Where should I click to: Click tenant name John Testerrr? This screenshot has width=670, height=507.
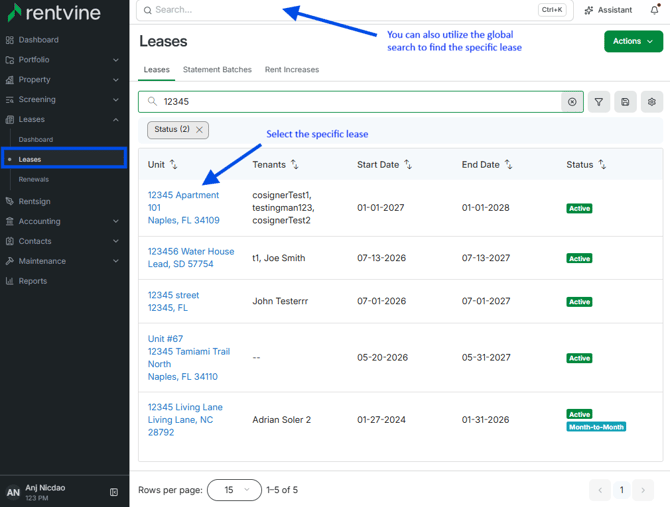pyautogui.click(x=280, y=301)
